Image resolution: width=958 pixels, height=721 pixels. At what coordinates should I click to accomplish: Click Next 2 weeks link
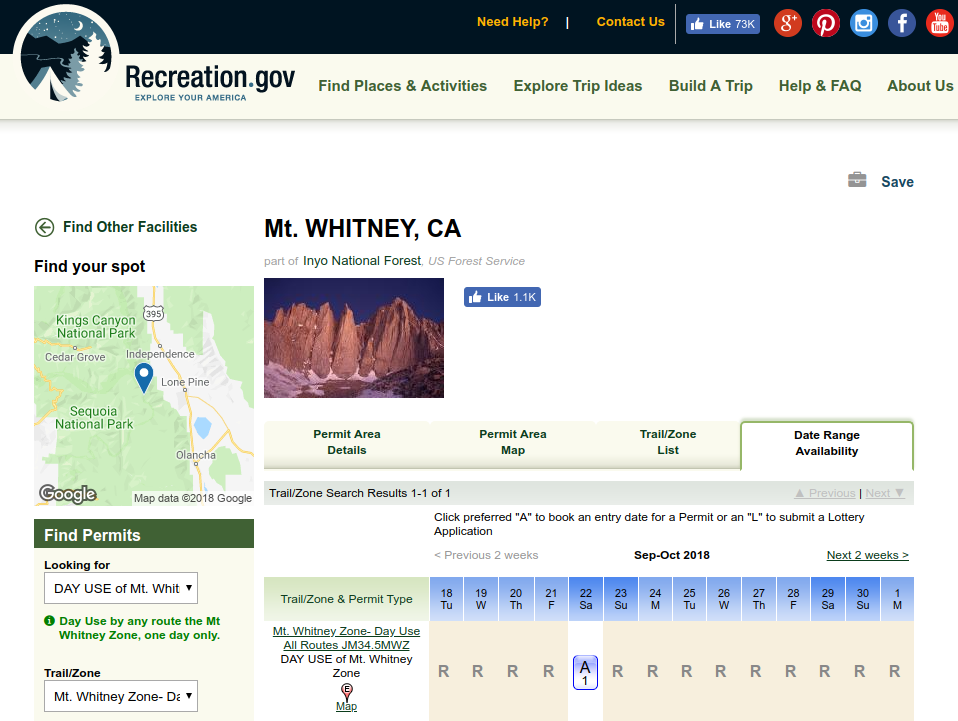pos(867,555)
